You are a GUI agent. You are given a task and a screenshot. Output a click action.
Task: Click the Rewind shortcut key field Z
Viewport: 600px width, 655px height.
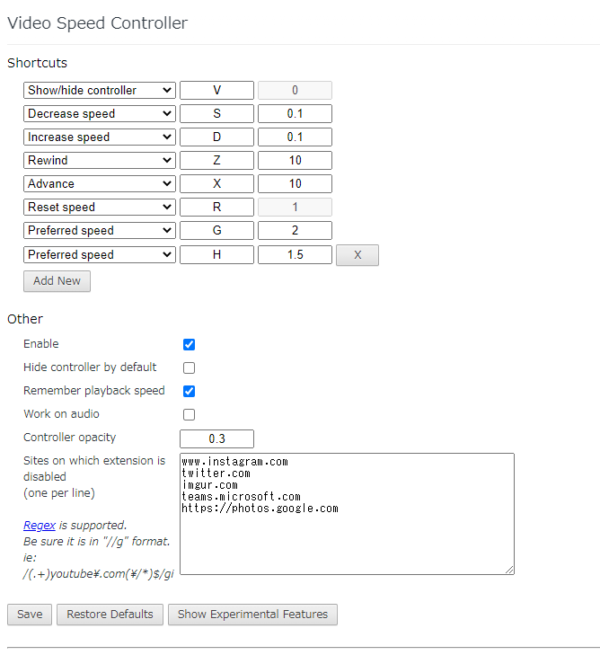217,161
